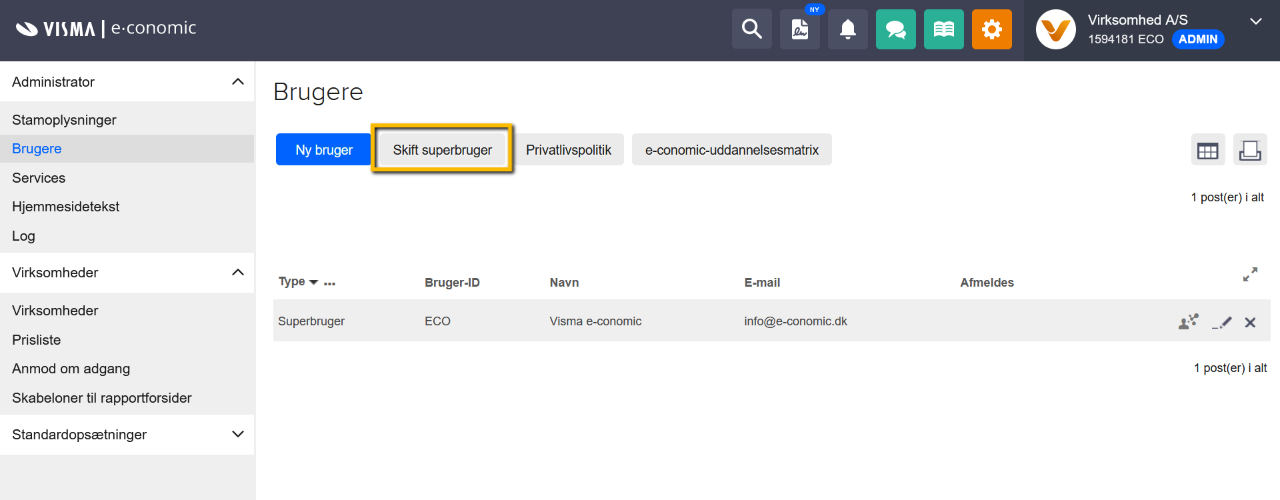
Task: Open the table column layout icon
Action: [x=1208, y=150]
